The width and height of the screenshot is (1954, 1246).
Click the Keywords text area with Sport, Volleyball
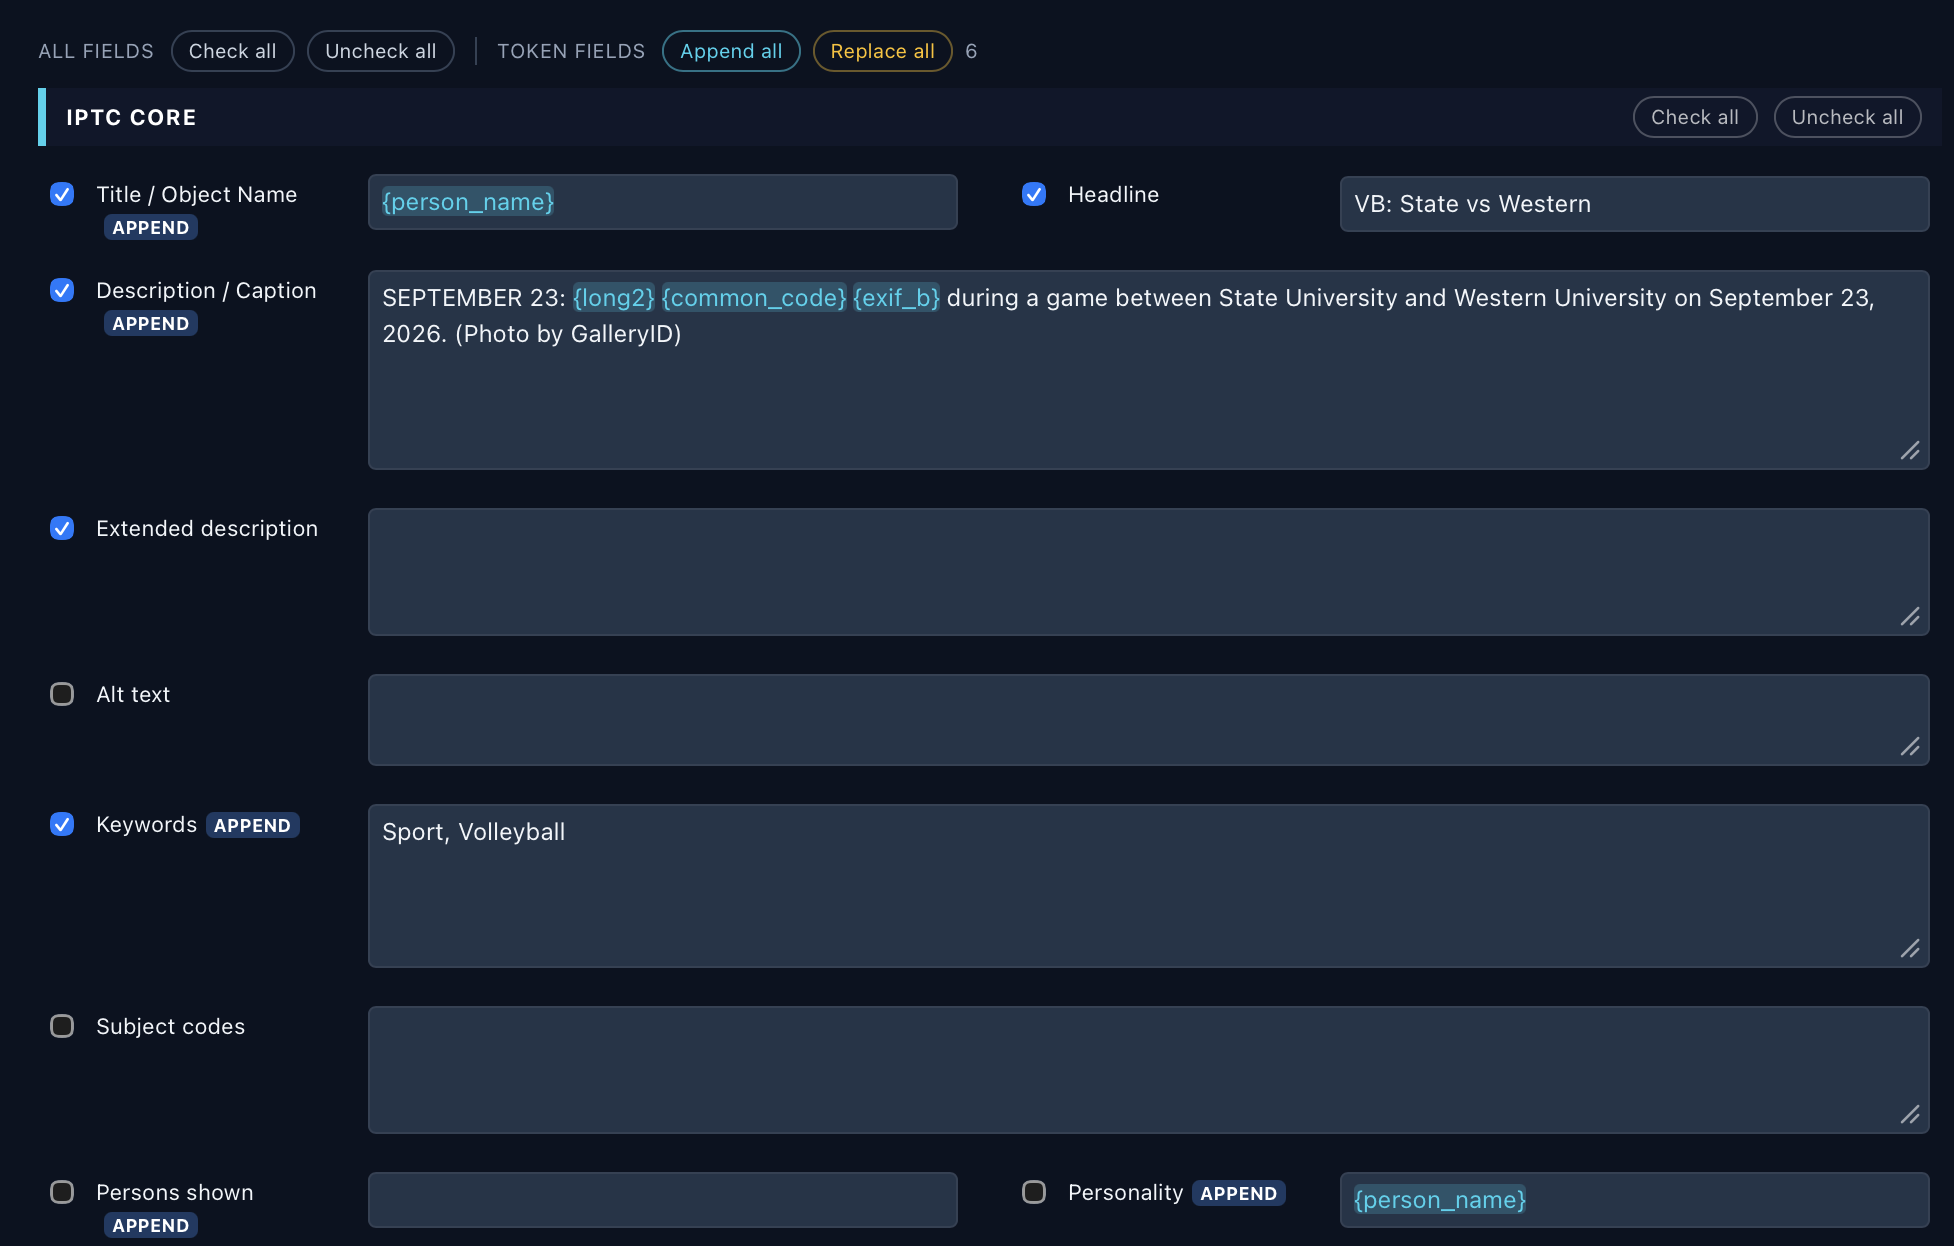pyautogui.click(x=1148, y=886)
